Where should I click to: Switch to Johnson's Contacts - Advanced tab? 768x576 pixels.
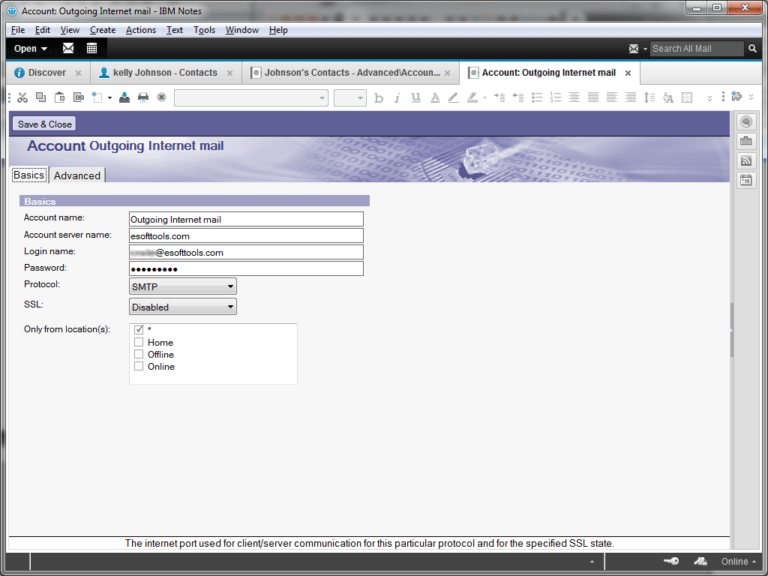352,72
